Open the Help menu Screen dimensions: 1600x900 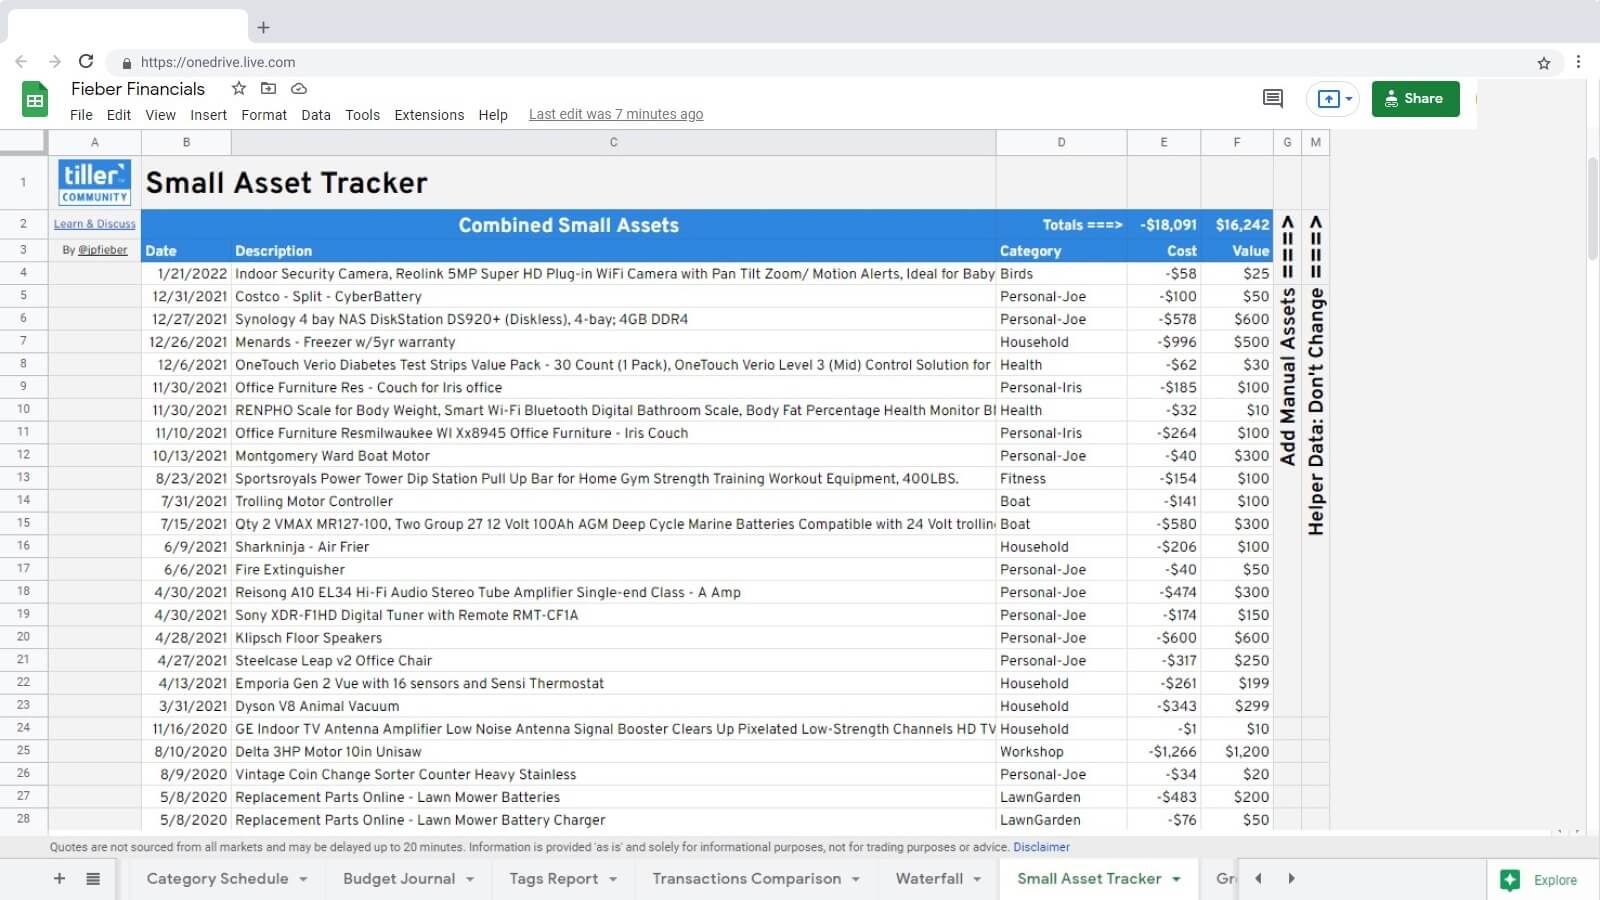click(493, 115)
